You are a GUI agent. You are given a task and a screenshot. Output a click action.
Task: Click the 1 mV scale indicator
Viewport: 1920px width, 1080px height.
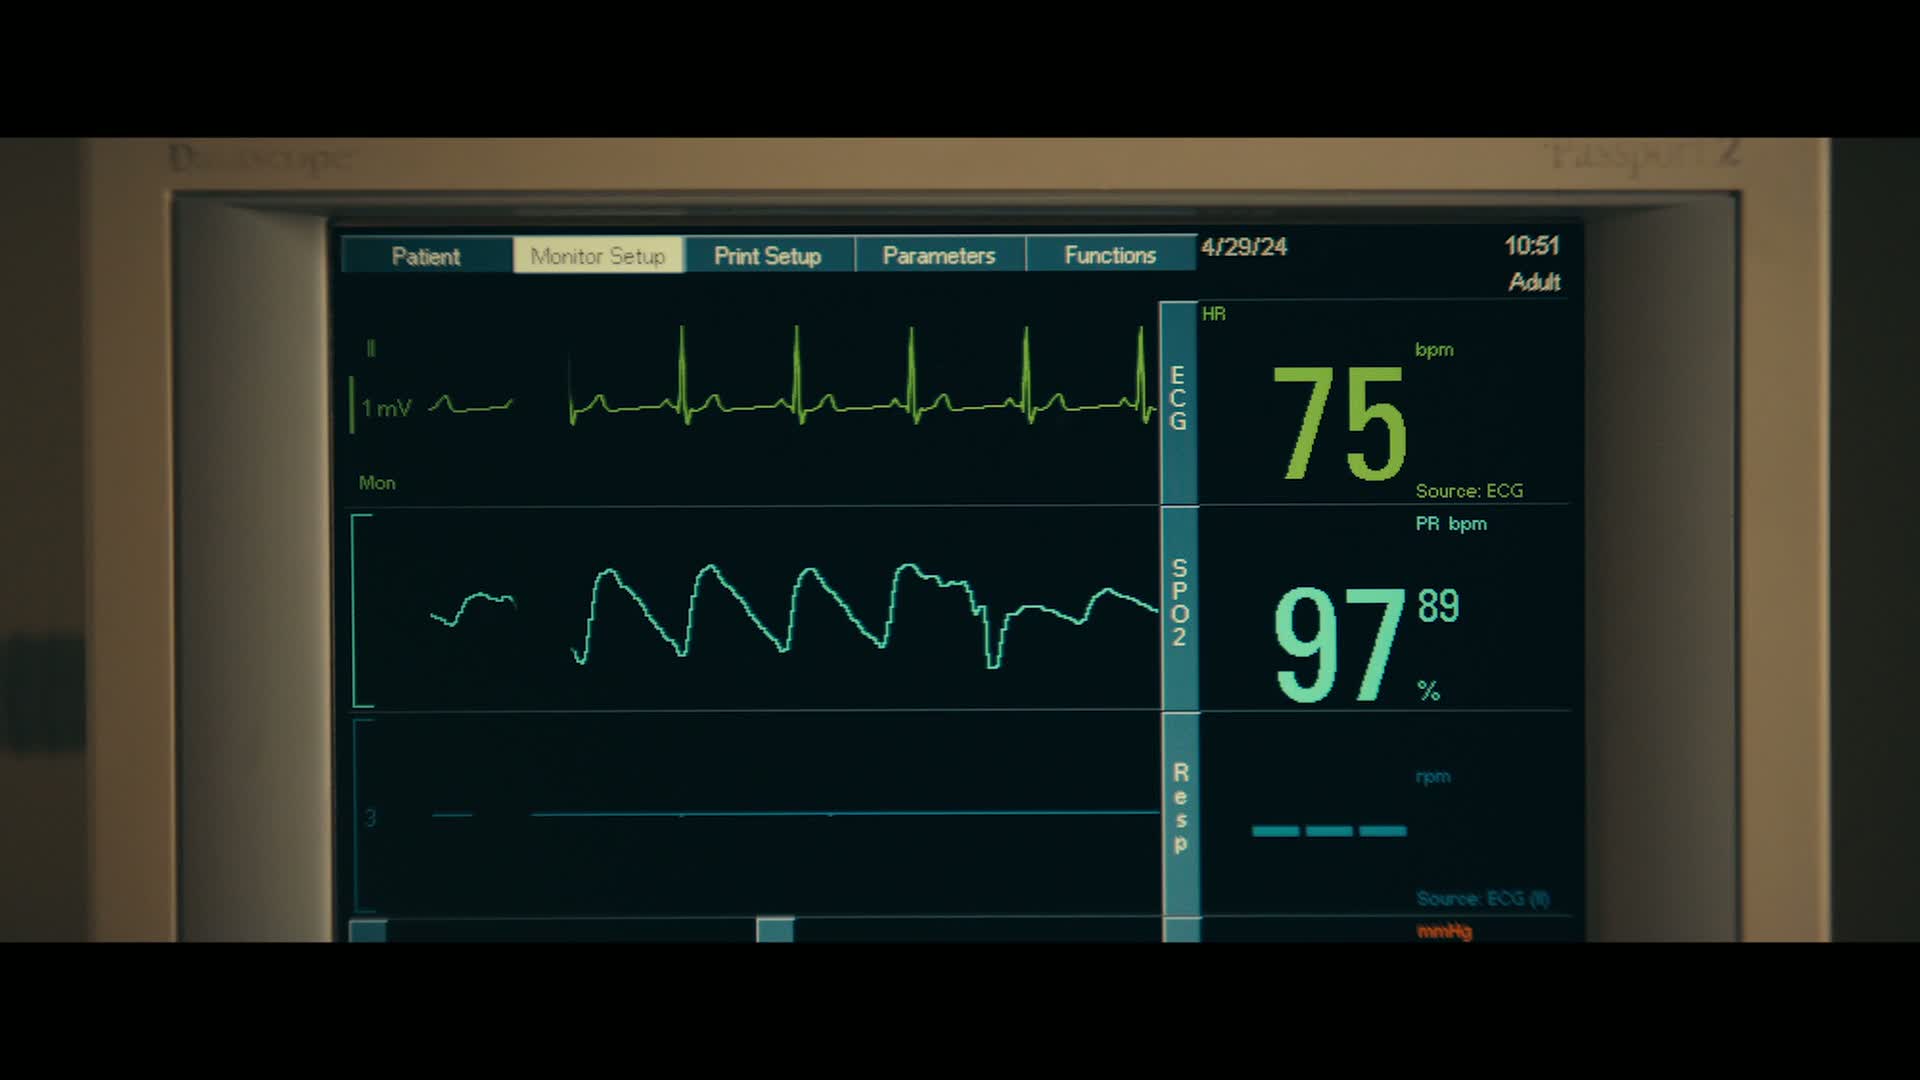tap(385, 408)
